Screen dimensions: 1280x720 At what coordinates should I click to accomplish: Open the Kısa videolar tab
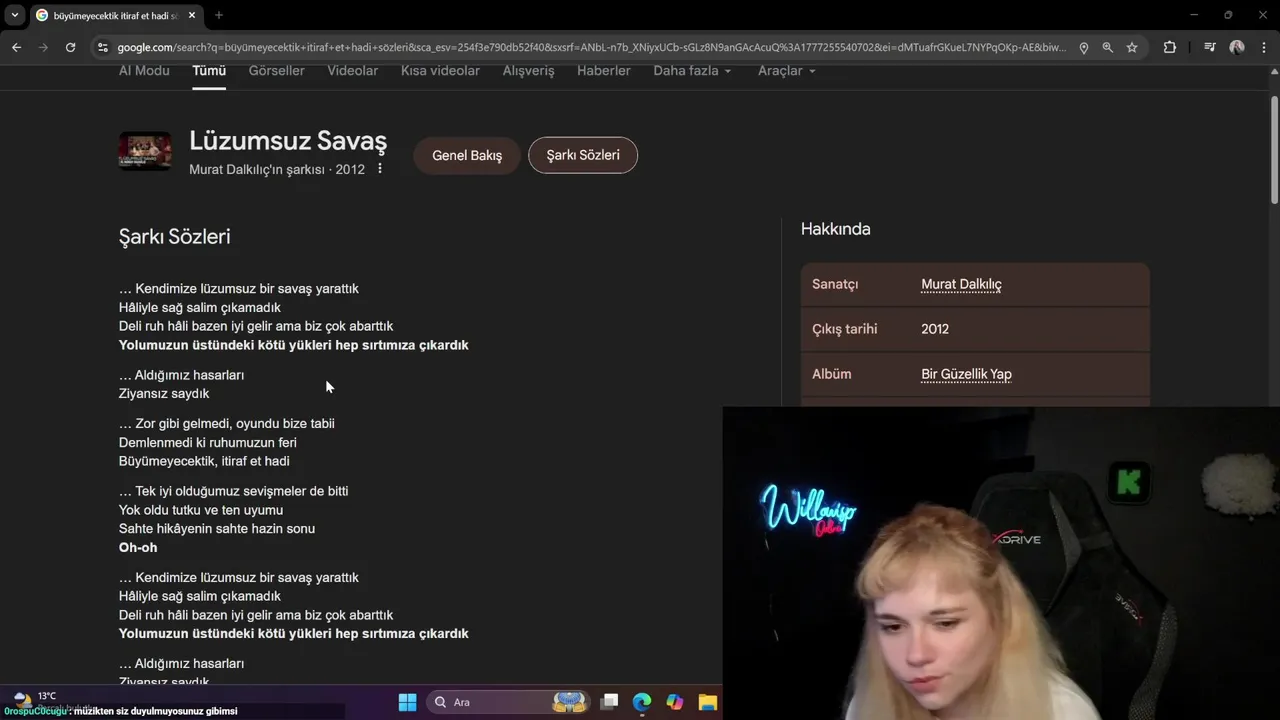tap(440, 71)
